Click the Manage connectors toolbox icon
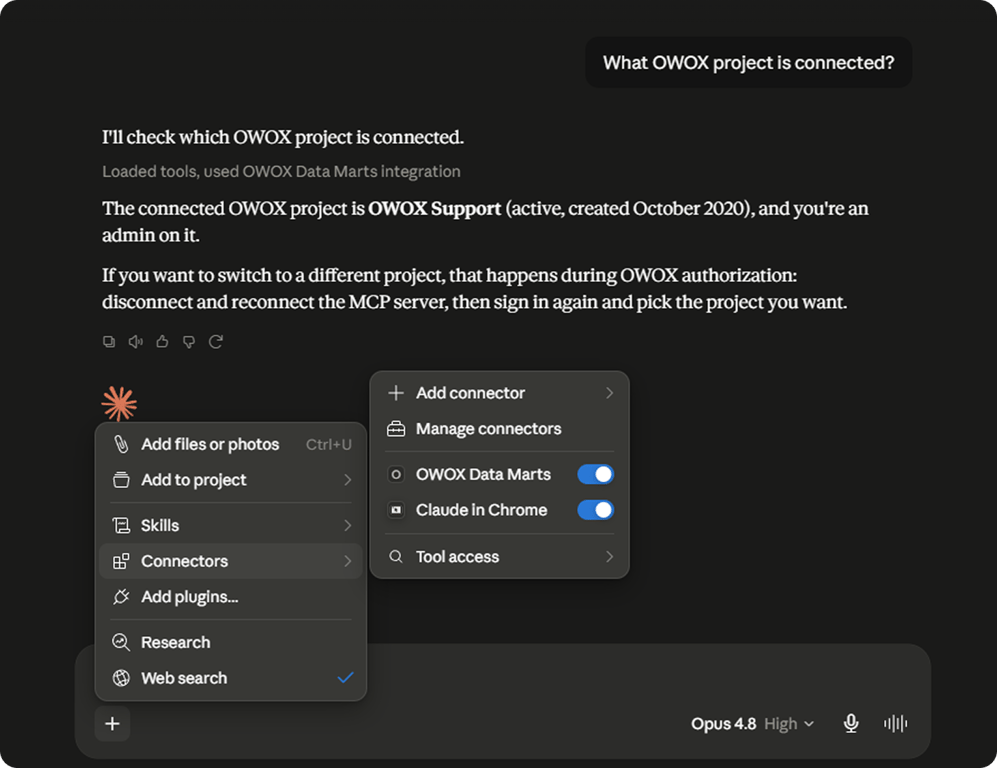The image size is (997, 768). (395, 429)
